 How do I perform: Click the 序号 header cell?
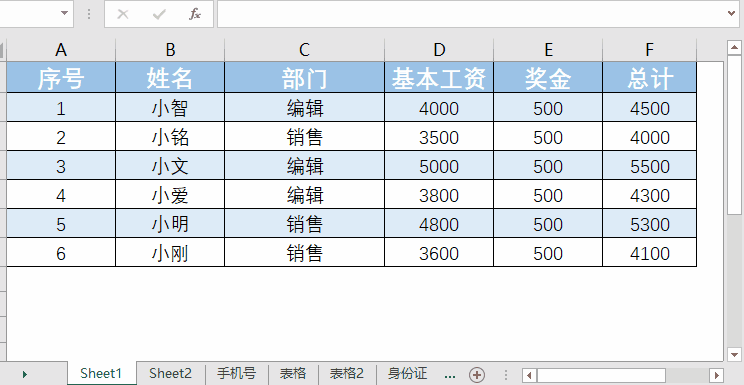click(61, 77)
